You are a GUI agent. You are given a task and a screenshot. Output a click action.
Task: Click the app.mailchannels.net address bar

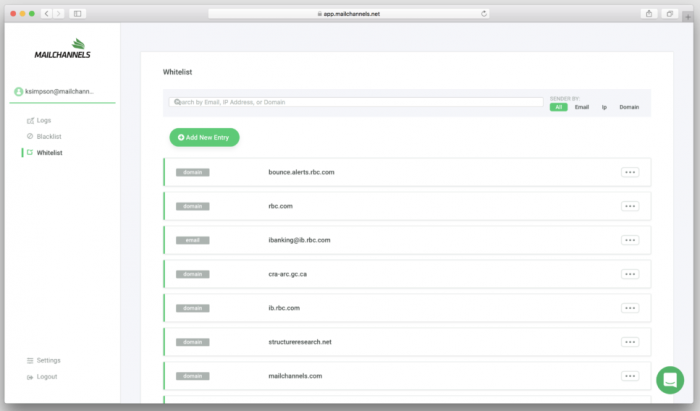[x=349, y=14]
